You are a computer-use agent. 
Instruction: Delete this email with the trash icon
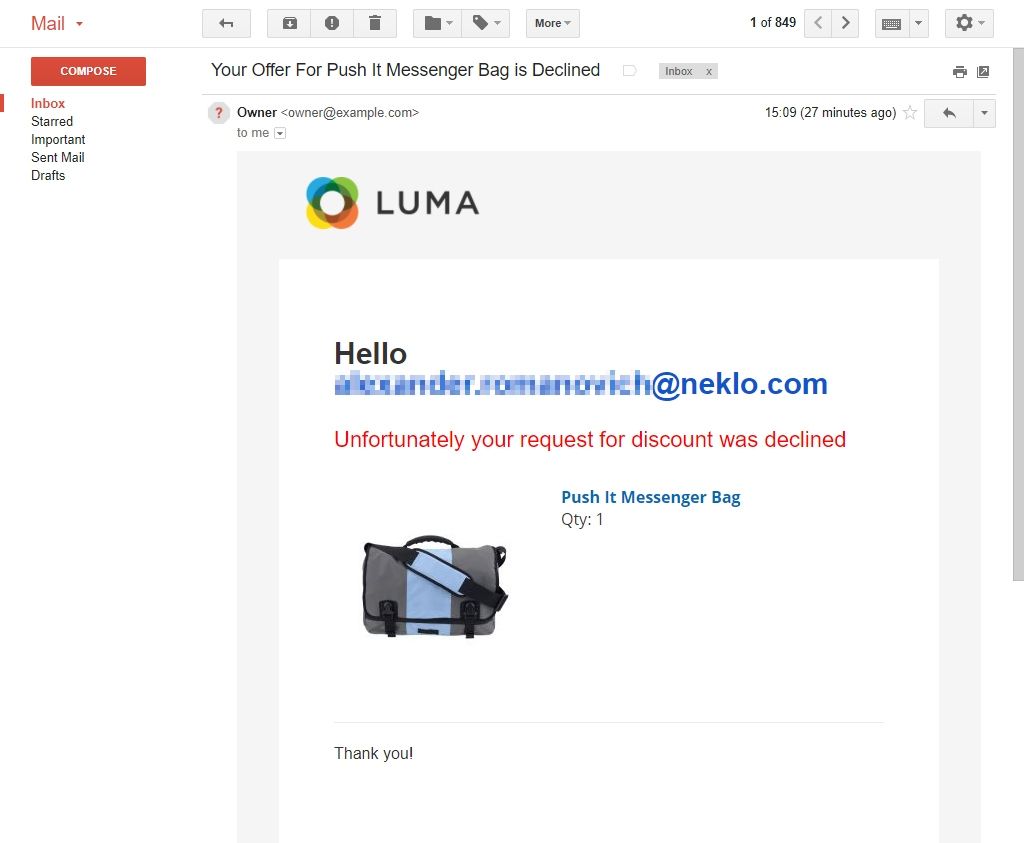pos(375,24)
